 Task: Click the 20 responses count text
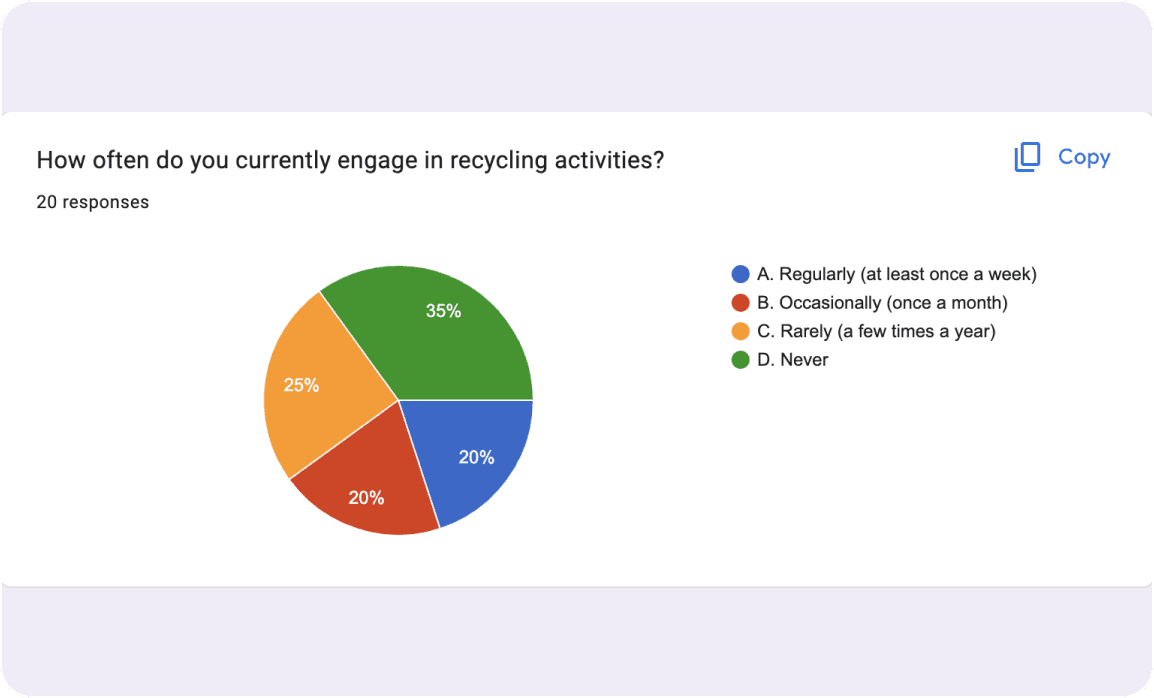(93, 202)
